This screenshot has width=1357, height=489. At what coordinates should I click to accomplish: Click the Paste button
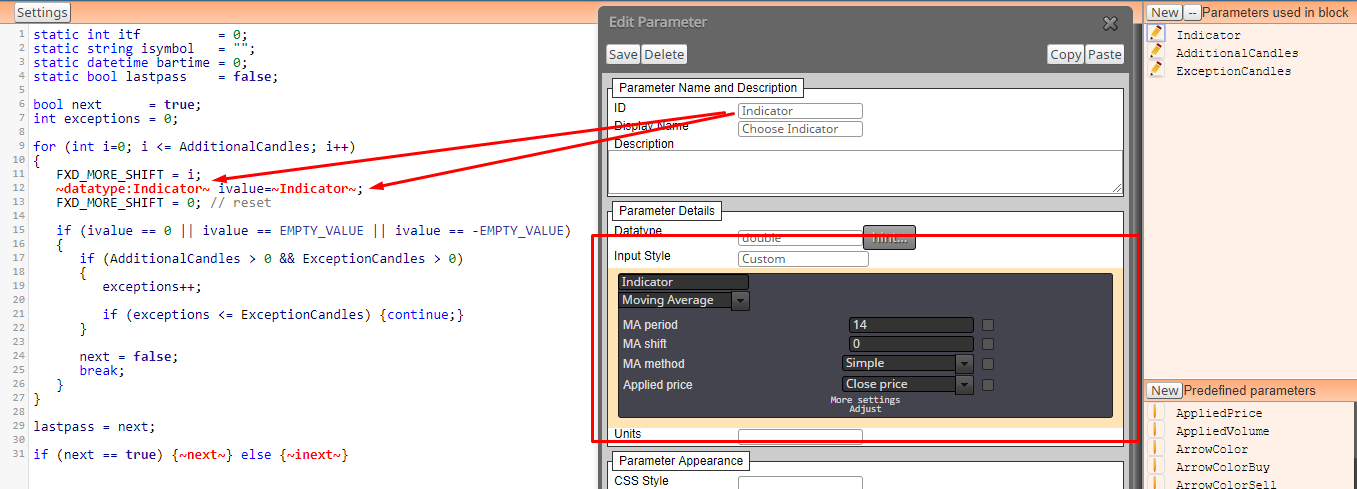coord(1105,54)
